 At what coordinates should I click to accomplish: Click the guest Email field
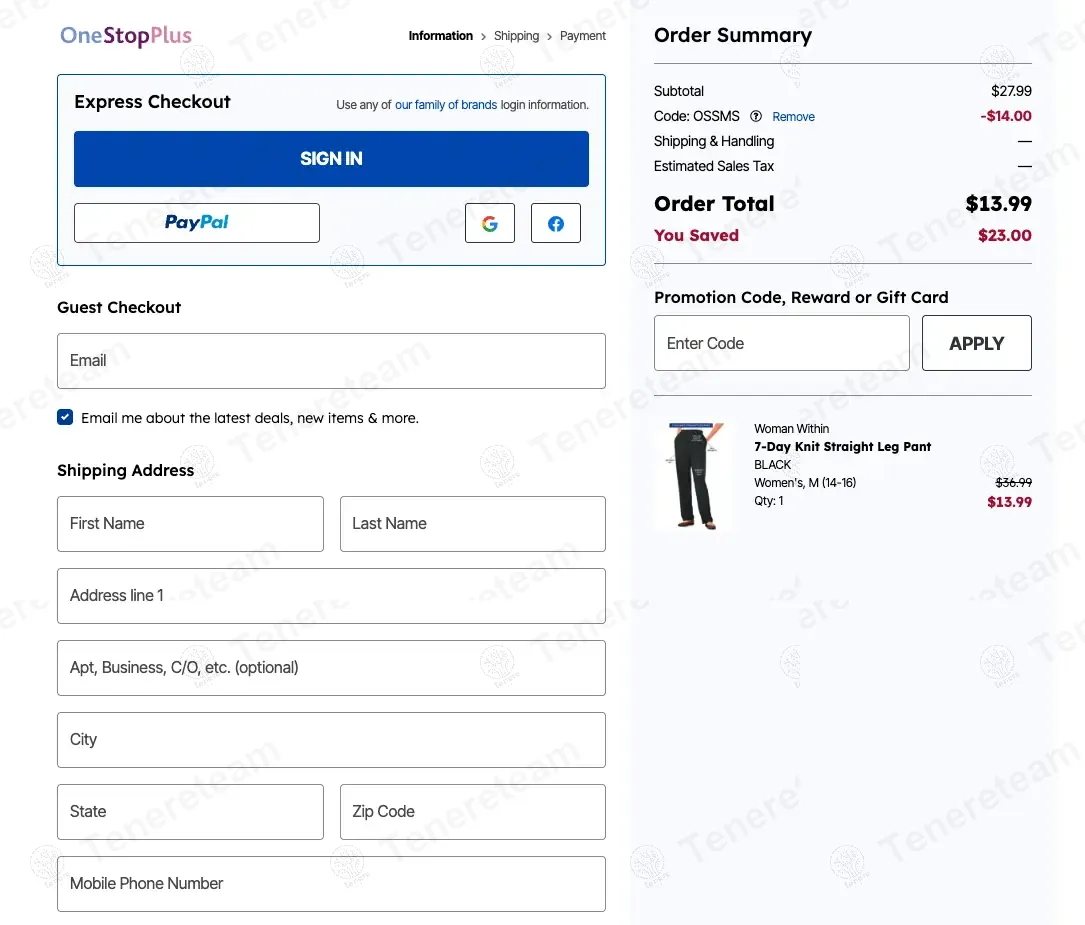pyautogui.click(x=331, y=361)
